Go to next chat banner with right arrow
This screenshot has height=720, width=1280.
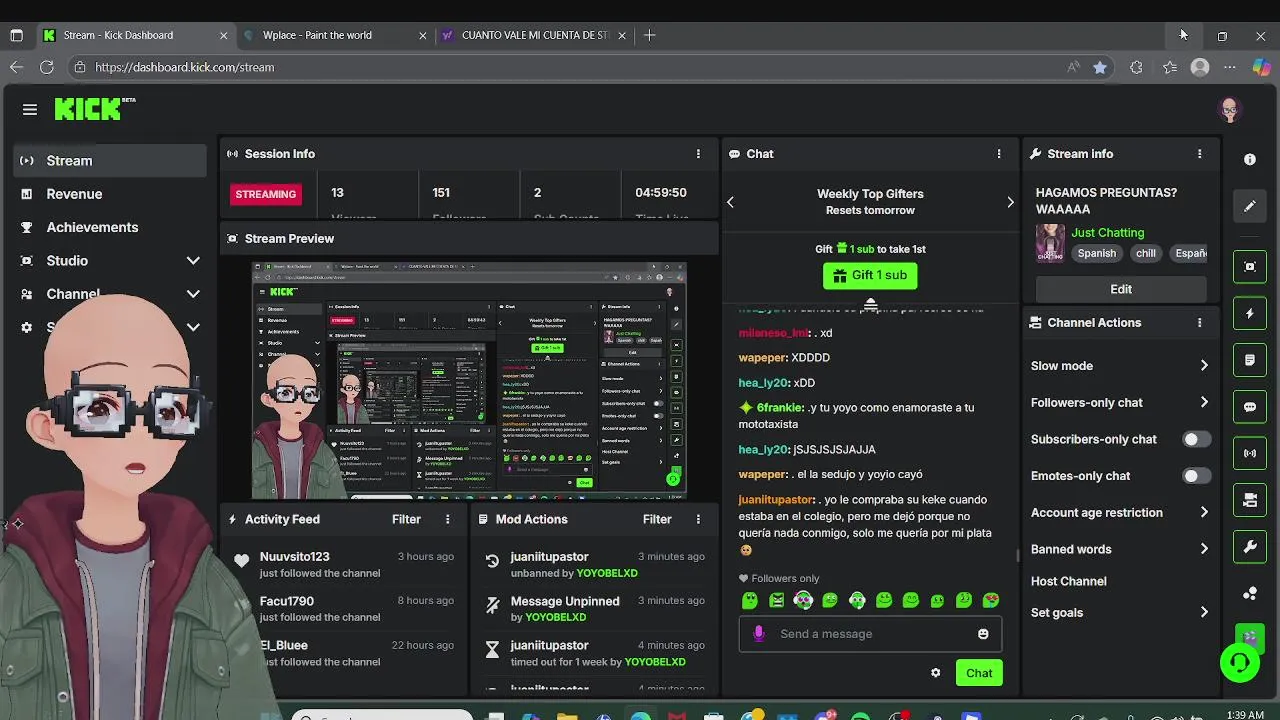[1010, 202]
